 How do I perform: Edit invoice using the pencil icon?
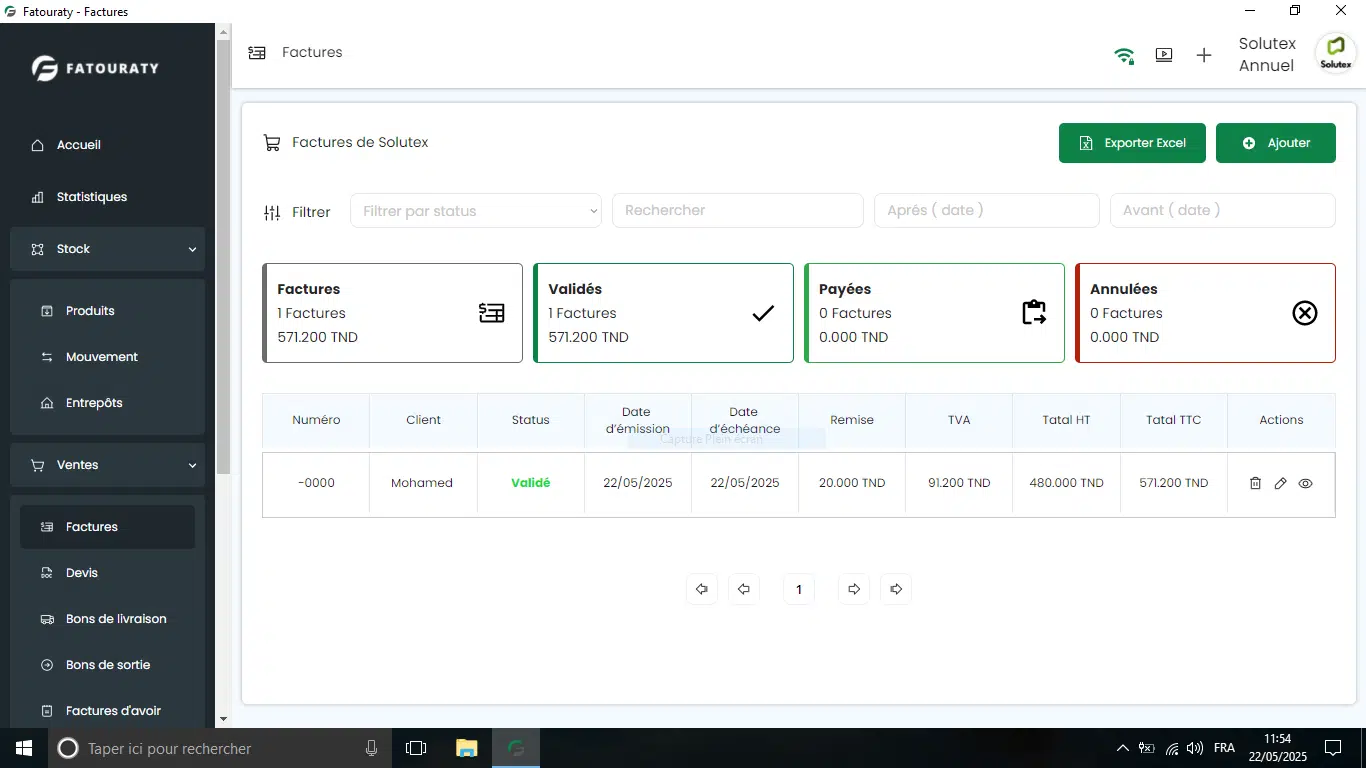tap(1280, 484)
